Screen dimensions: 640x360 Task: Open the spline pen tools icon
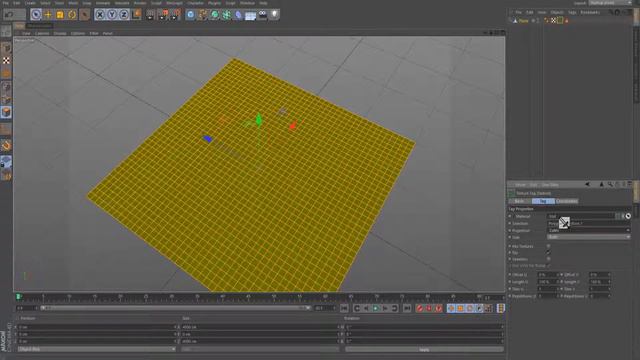coord(202,15)
